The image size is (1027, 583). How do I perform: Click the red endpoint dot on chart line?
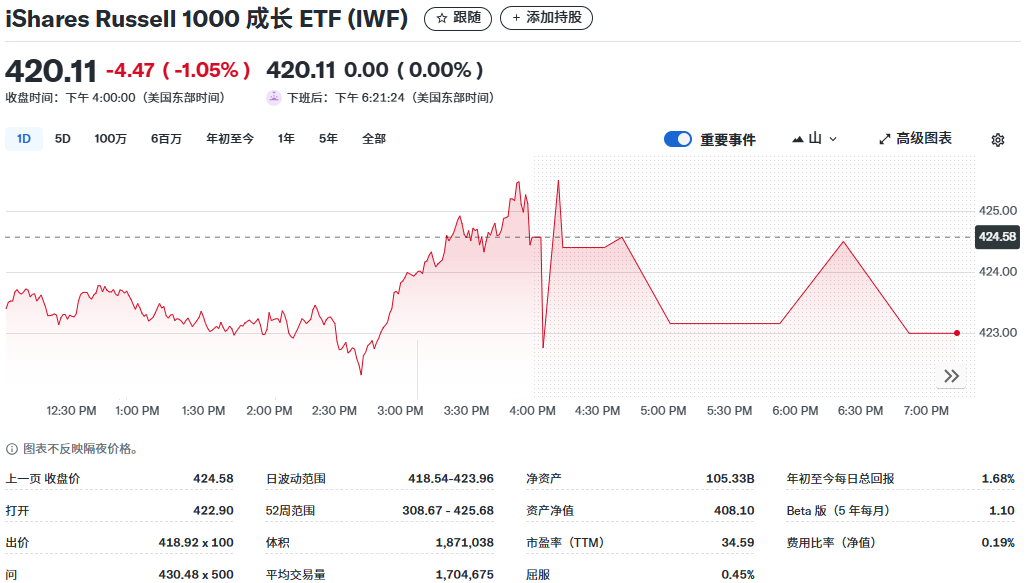point(957,333)
